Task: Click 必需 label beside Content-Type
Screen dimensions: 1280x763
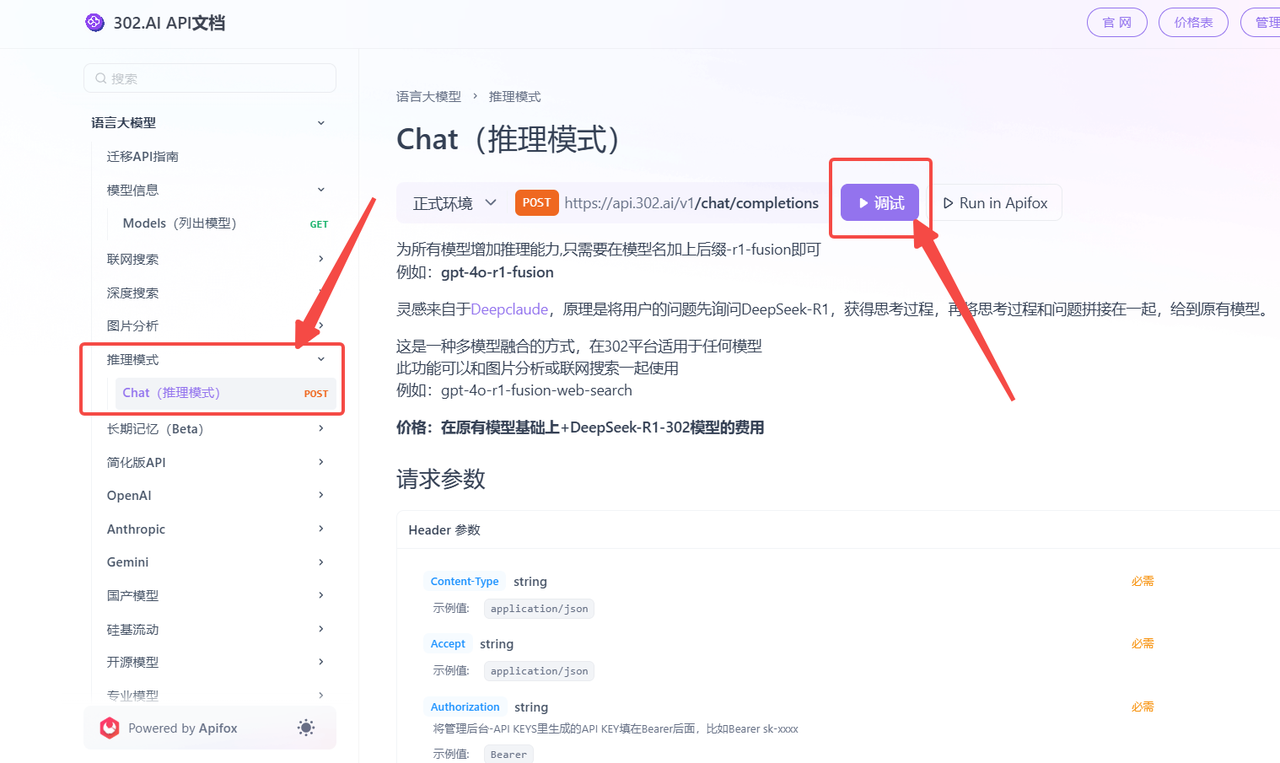Action: coord(1143,581)
